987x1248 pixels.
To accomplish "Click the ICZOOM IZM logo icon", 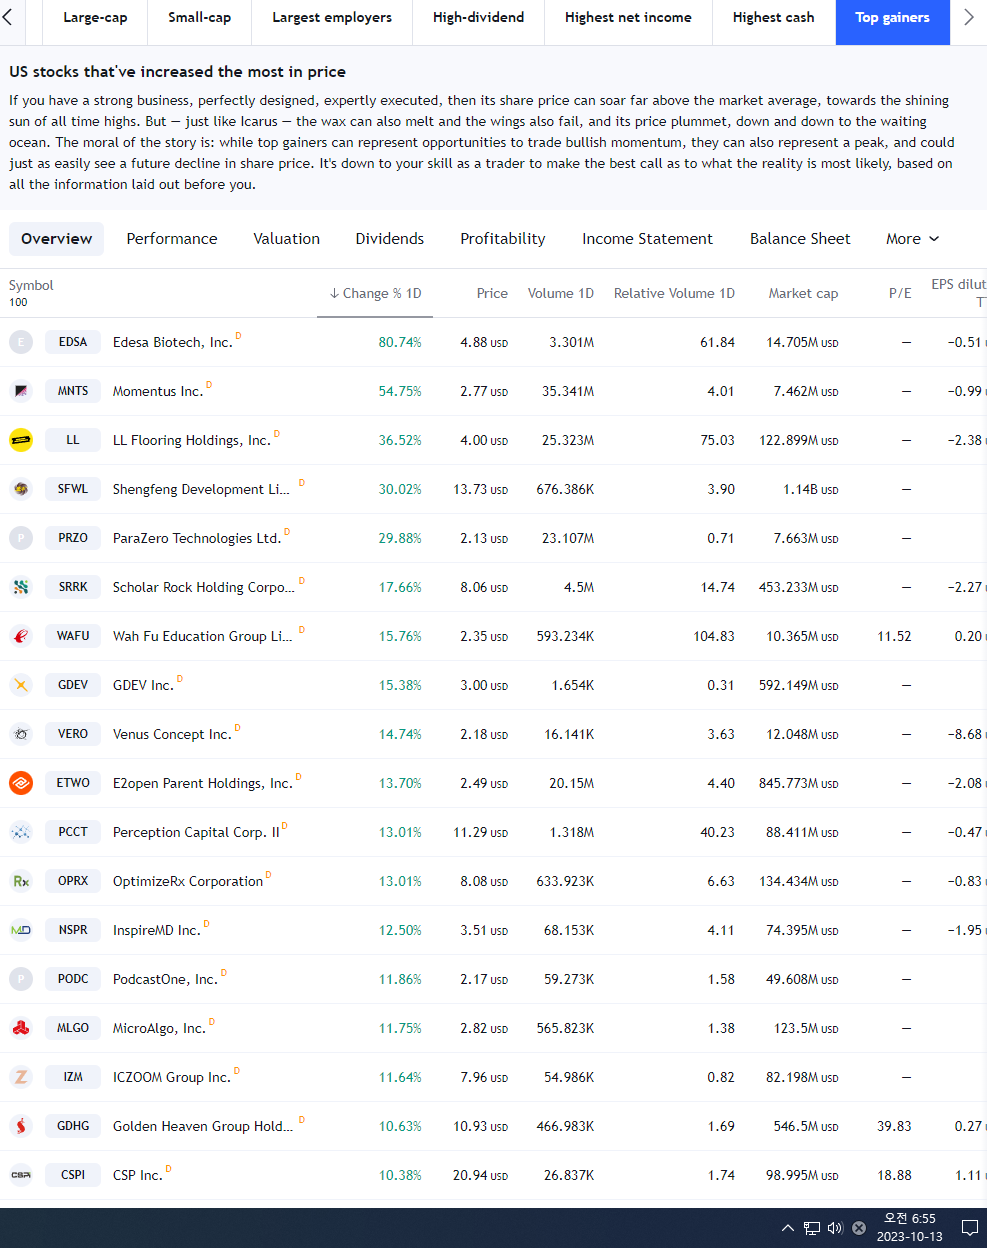I will point(21,1077).
